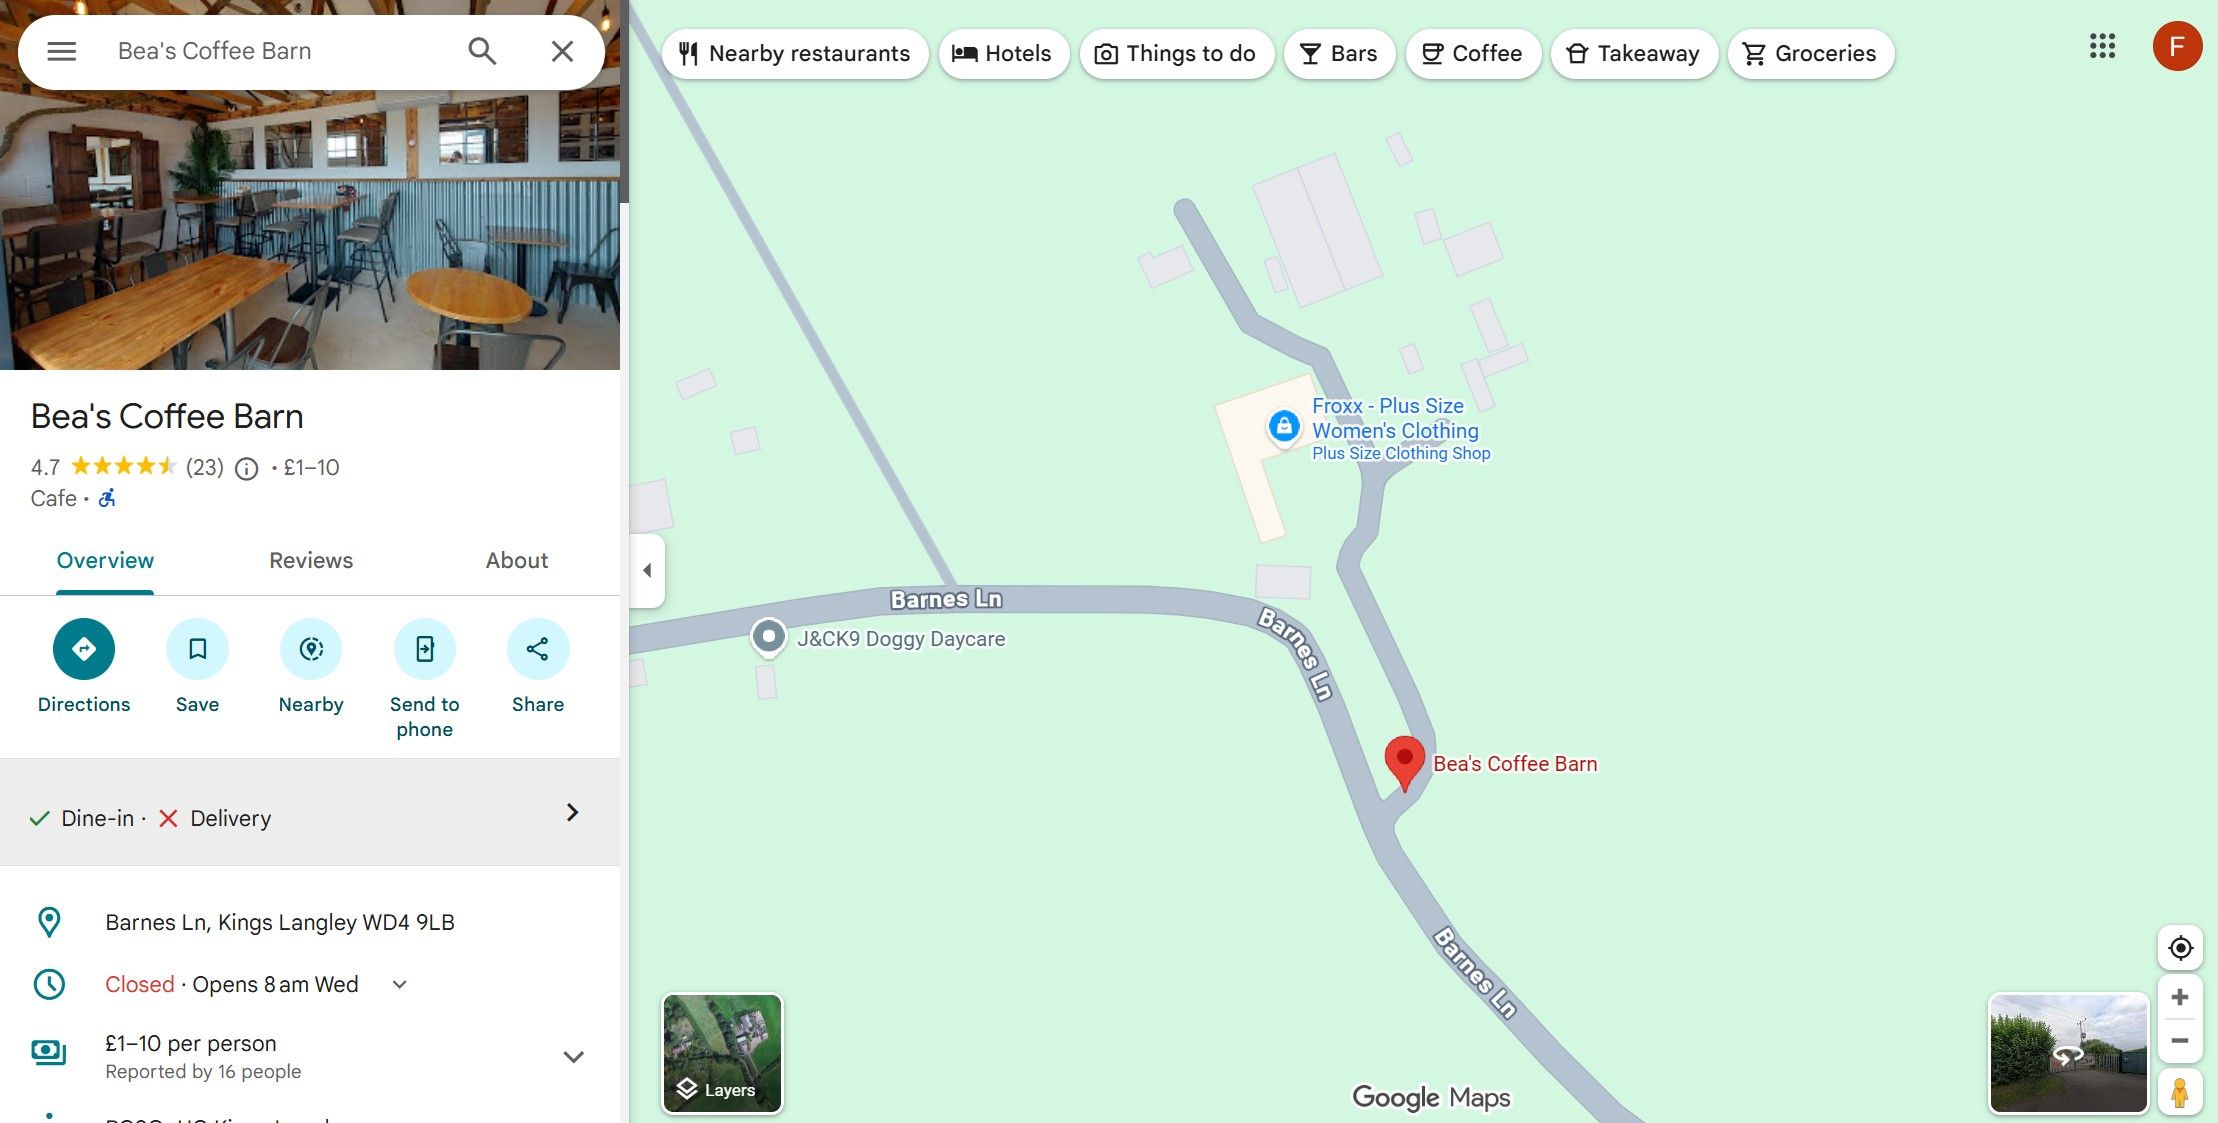Zoom in on the map
Screen dimensions: 2218x1123
[x=2180, y=998]
